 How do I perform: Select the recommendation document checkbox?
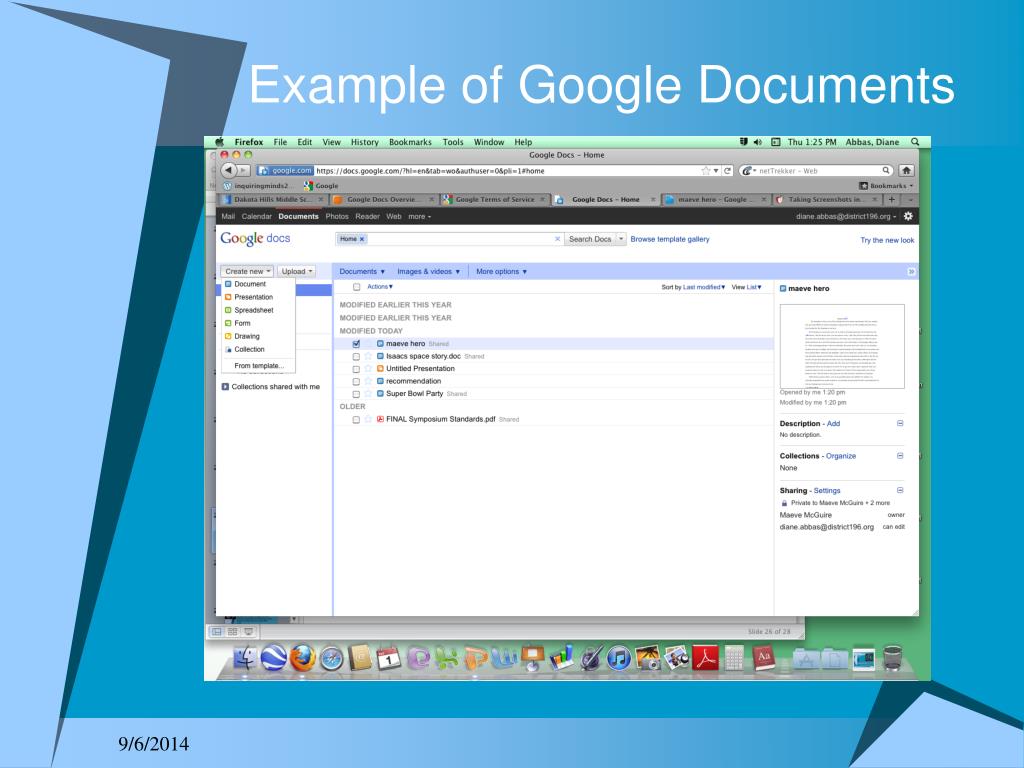356,381
